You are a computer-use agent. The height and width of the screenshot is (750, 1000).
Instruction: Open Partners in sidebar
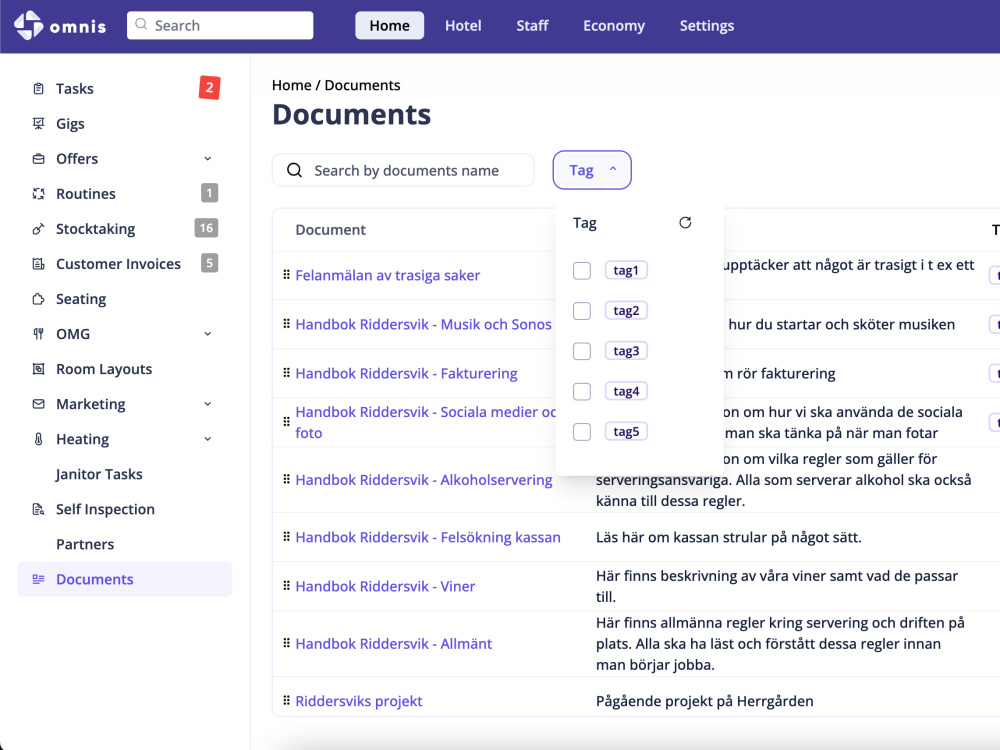85,545
